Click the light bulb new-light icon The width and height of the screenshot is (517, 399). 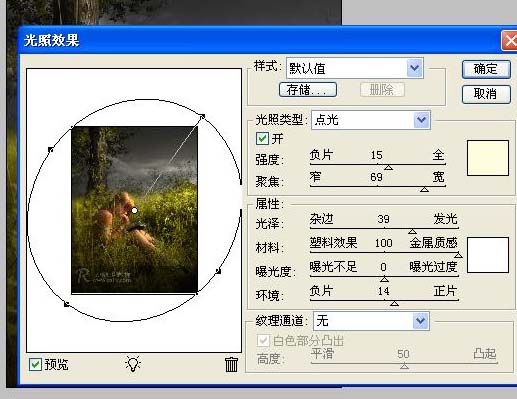click(x=133, y=363)
